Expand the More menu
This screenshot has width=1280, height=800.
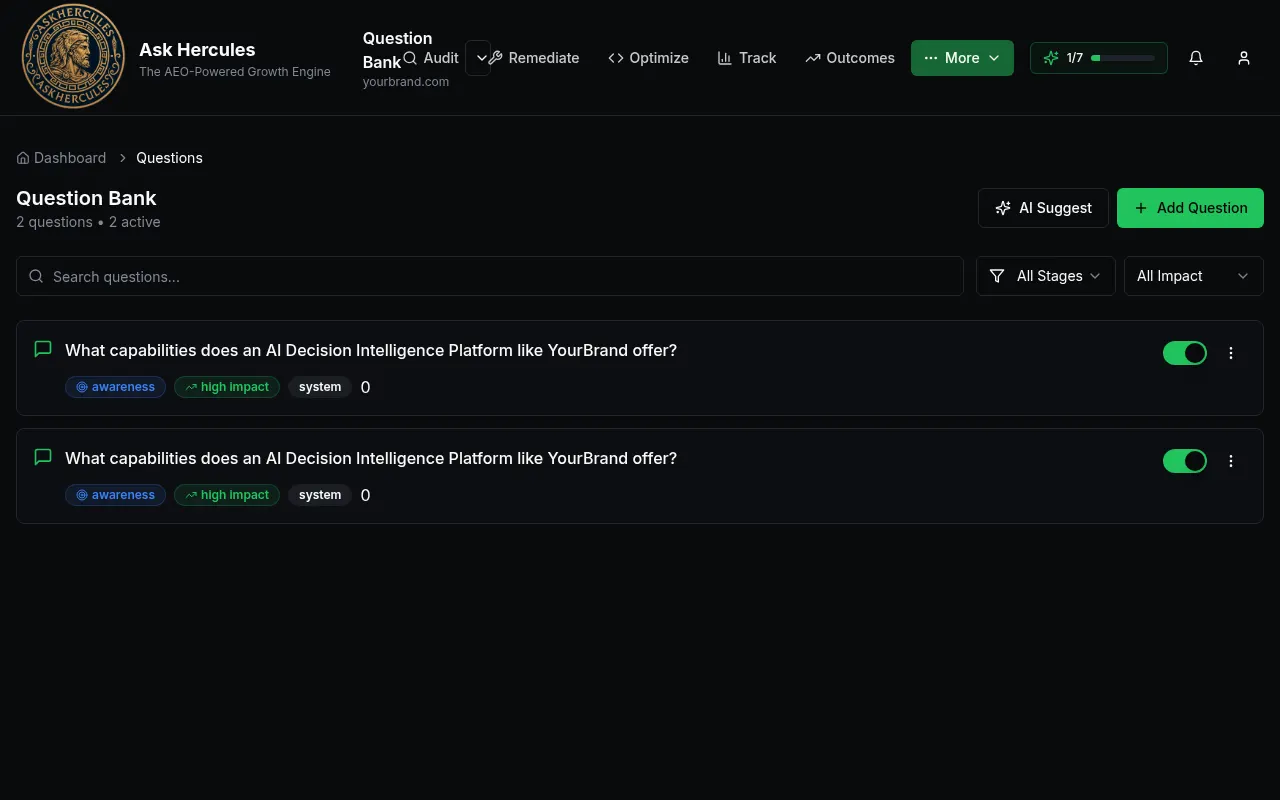coord(962,58)
